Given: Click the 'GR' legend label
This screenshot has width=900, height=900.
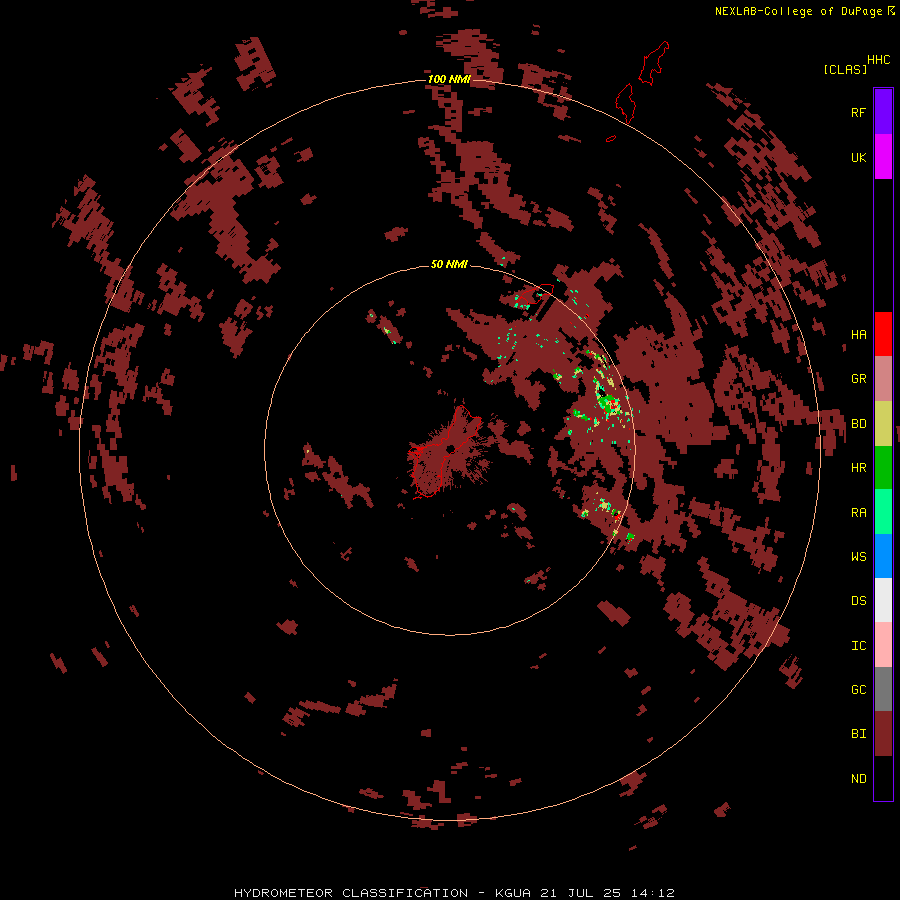Looking at the screenshot, I should [x=858, y=379].
